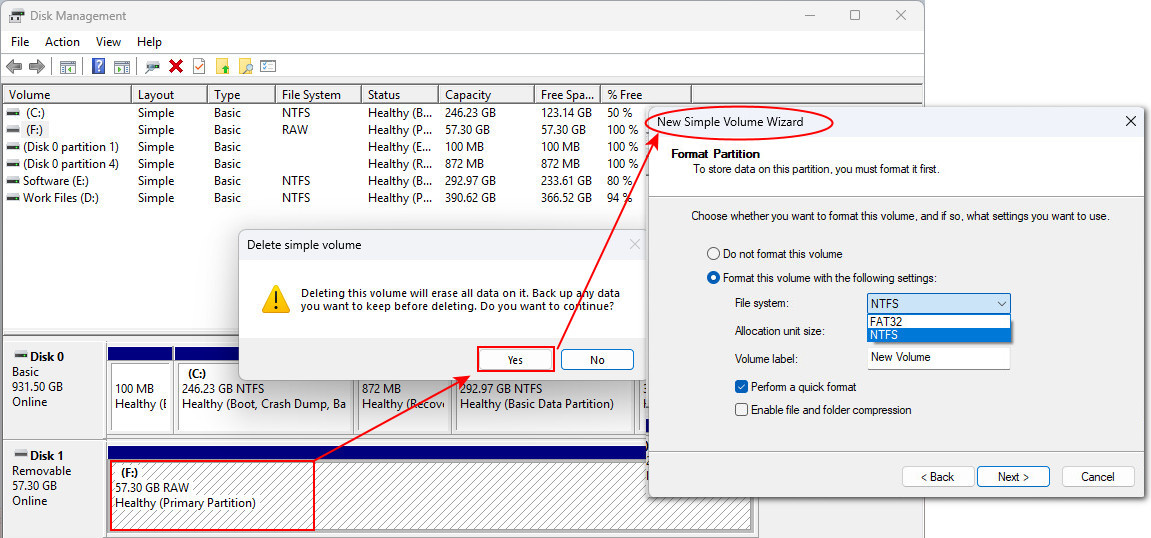The image size is (1151, 538).
Task: Click the drive icon of Work Files (D:) row
Action: [14, 198]
